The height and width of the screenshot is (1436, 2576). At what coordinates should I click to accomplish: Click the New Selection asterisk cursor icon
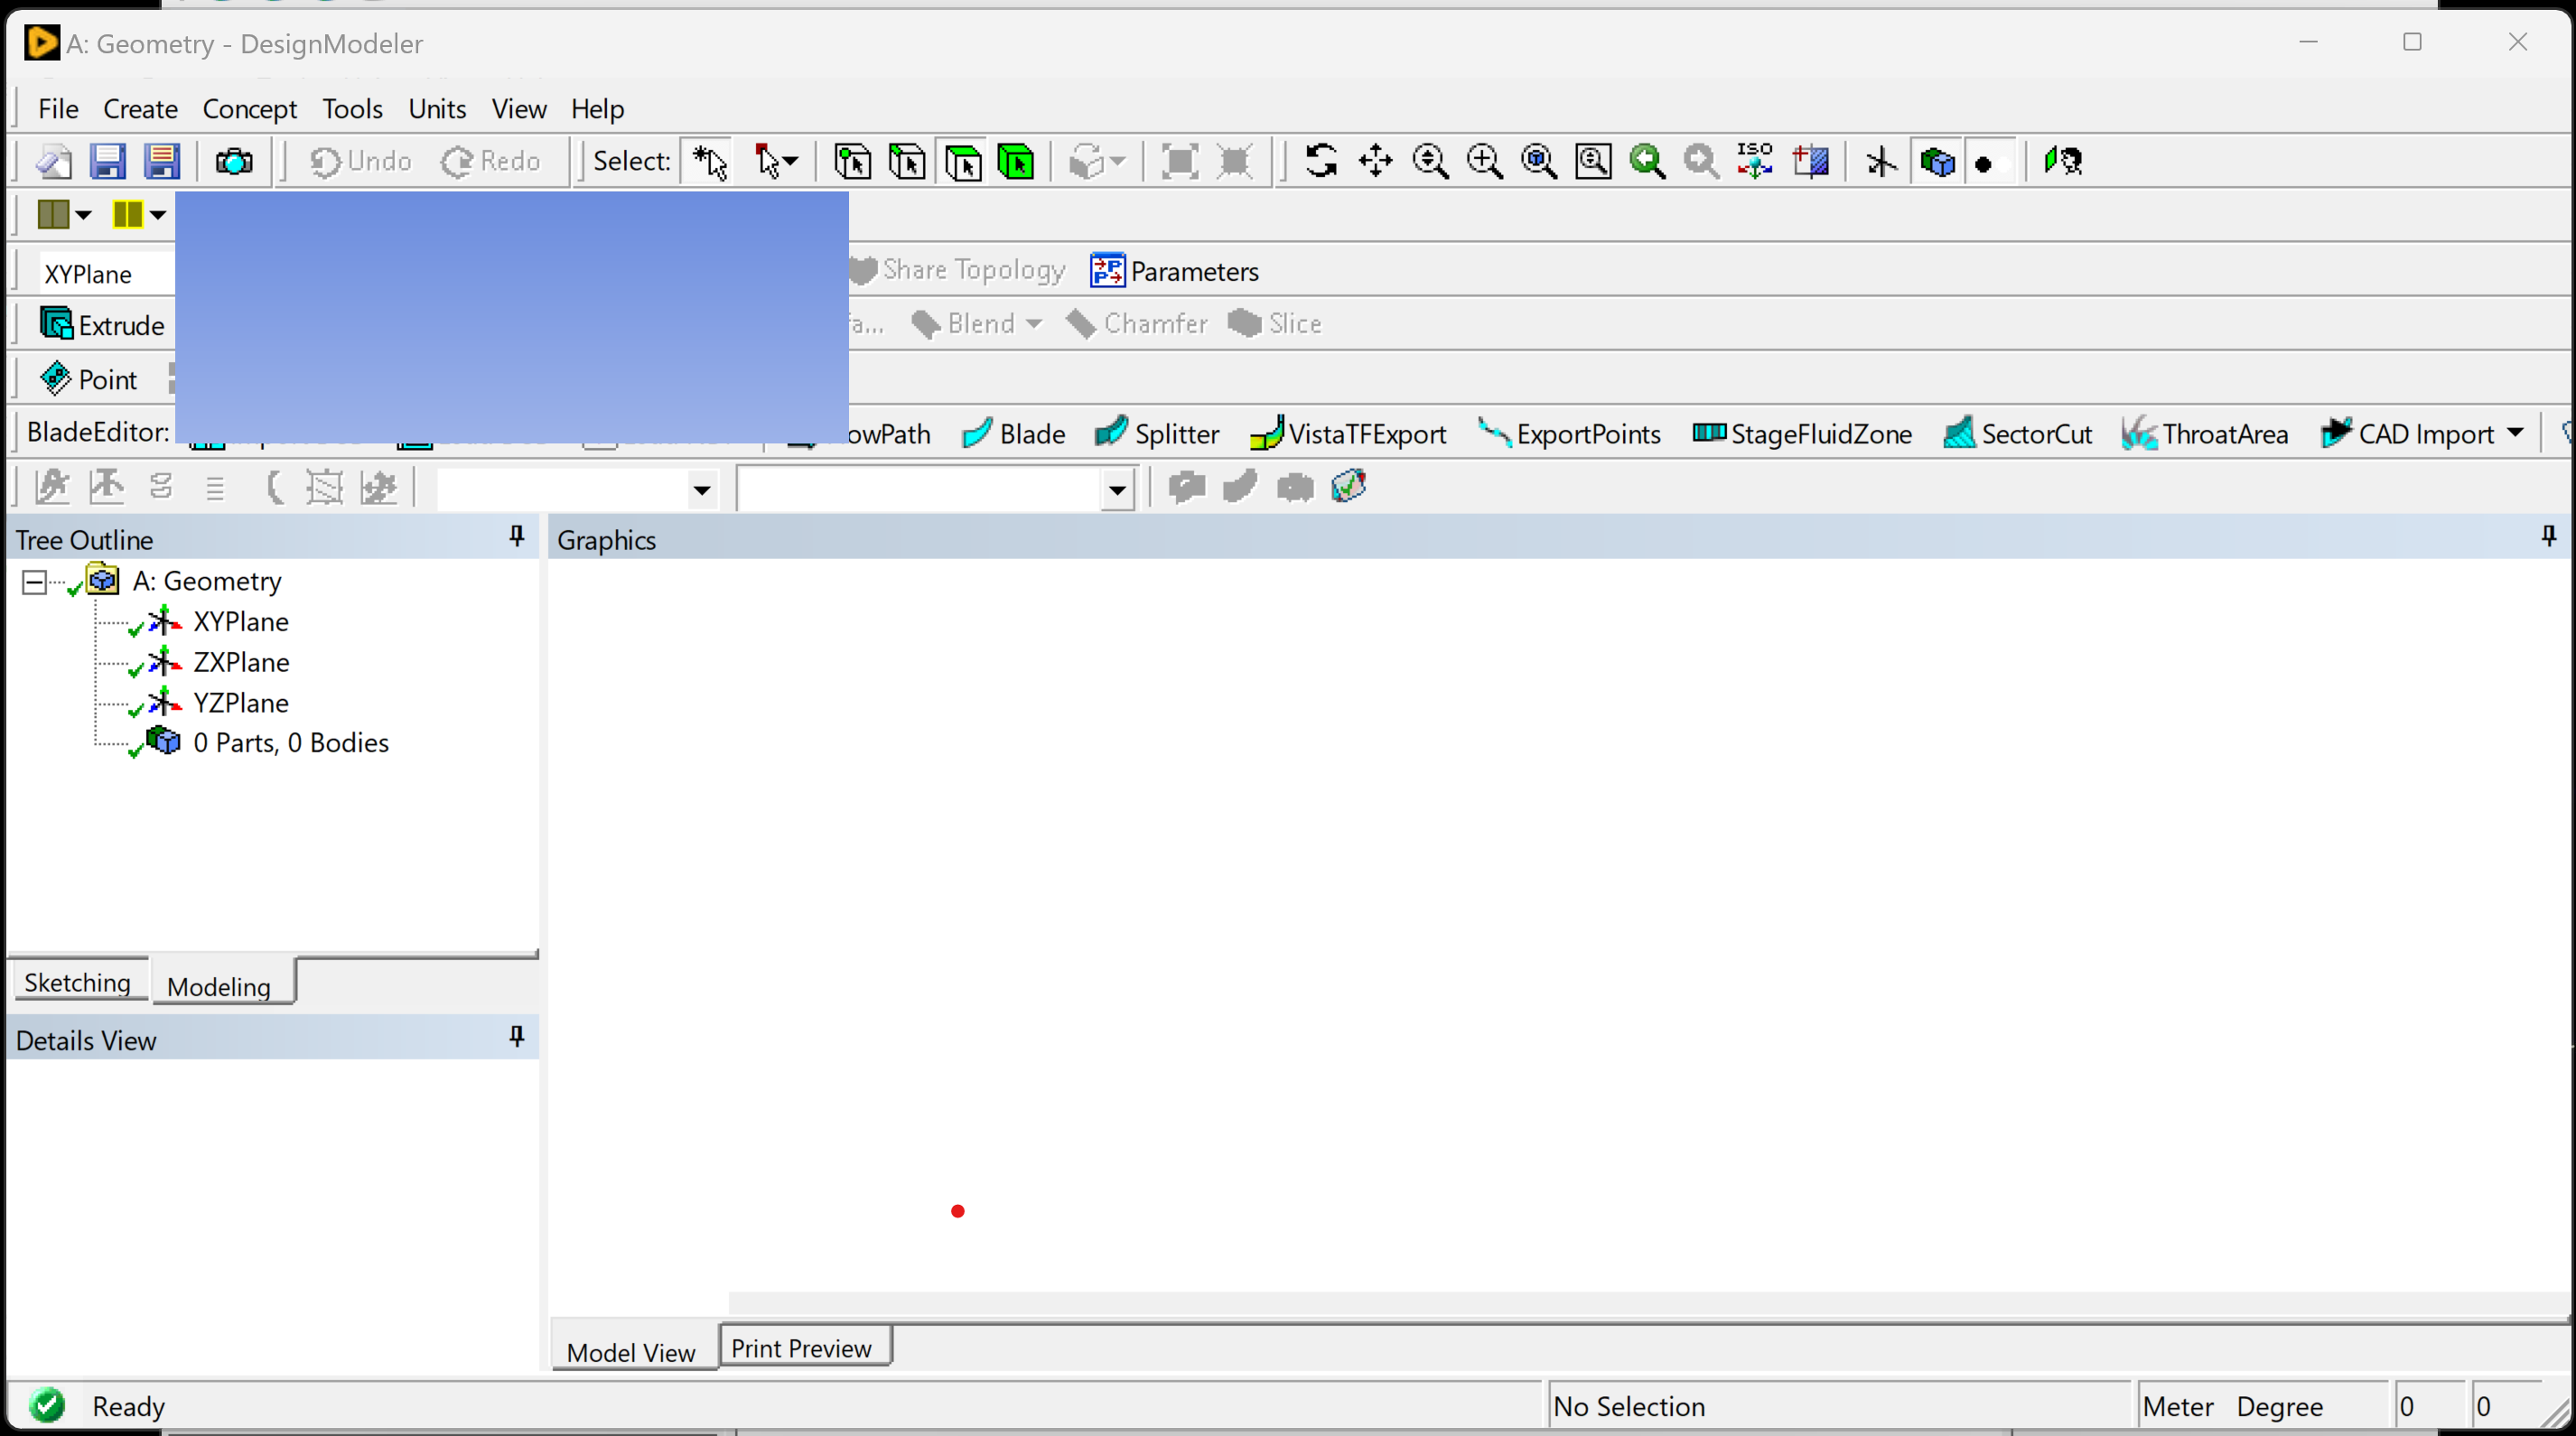[709, 161]
